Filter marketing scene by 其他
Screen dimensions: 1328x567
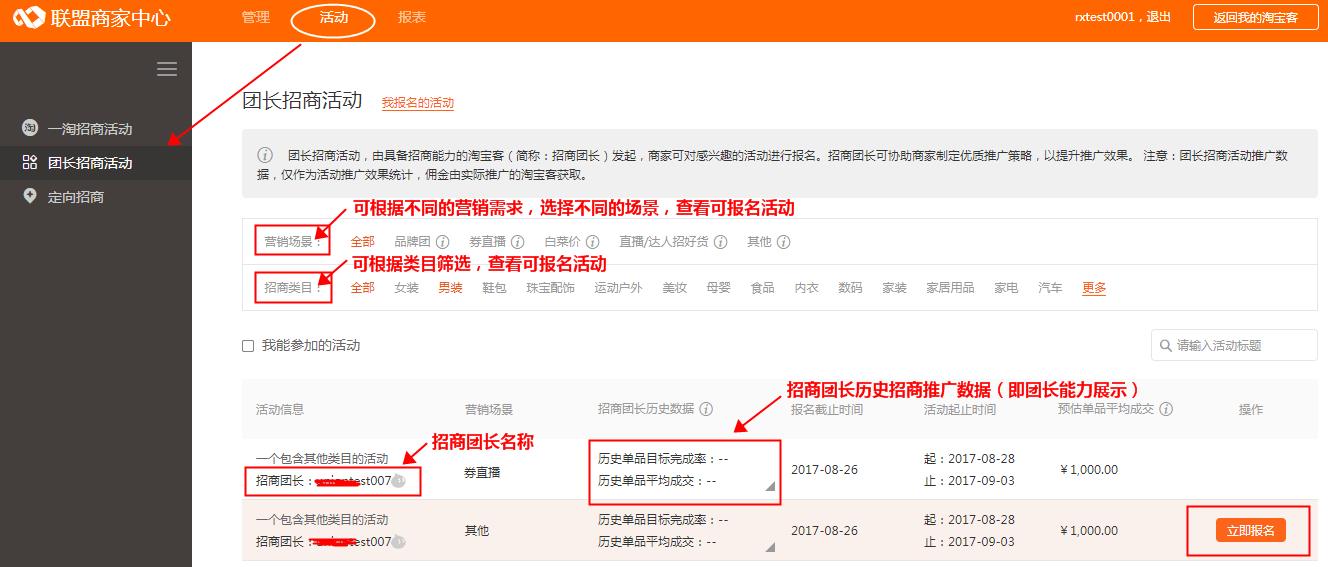[759, 242]
